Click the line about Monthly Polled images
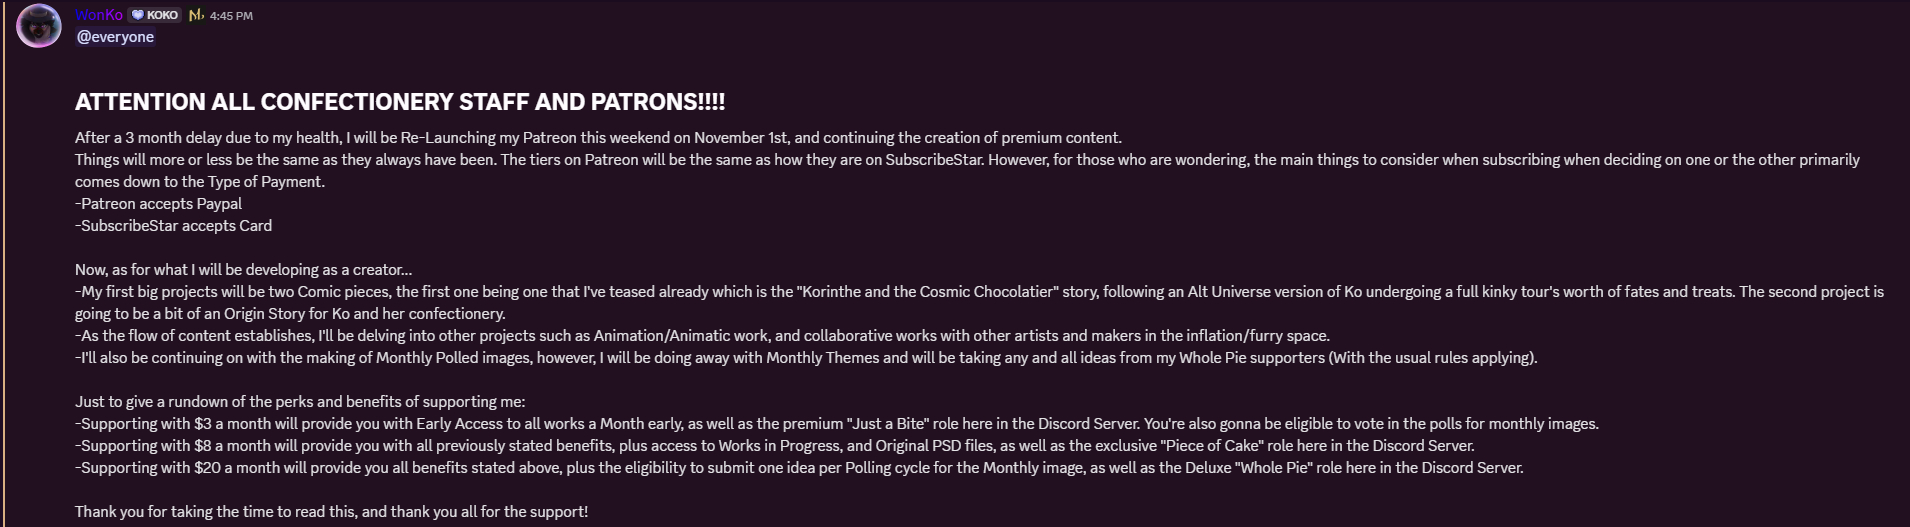Screen dimensions: 1910x527 pos(805,358)
